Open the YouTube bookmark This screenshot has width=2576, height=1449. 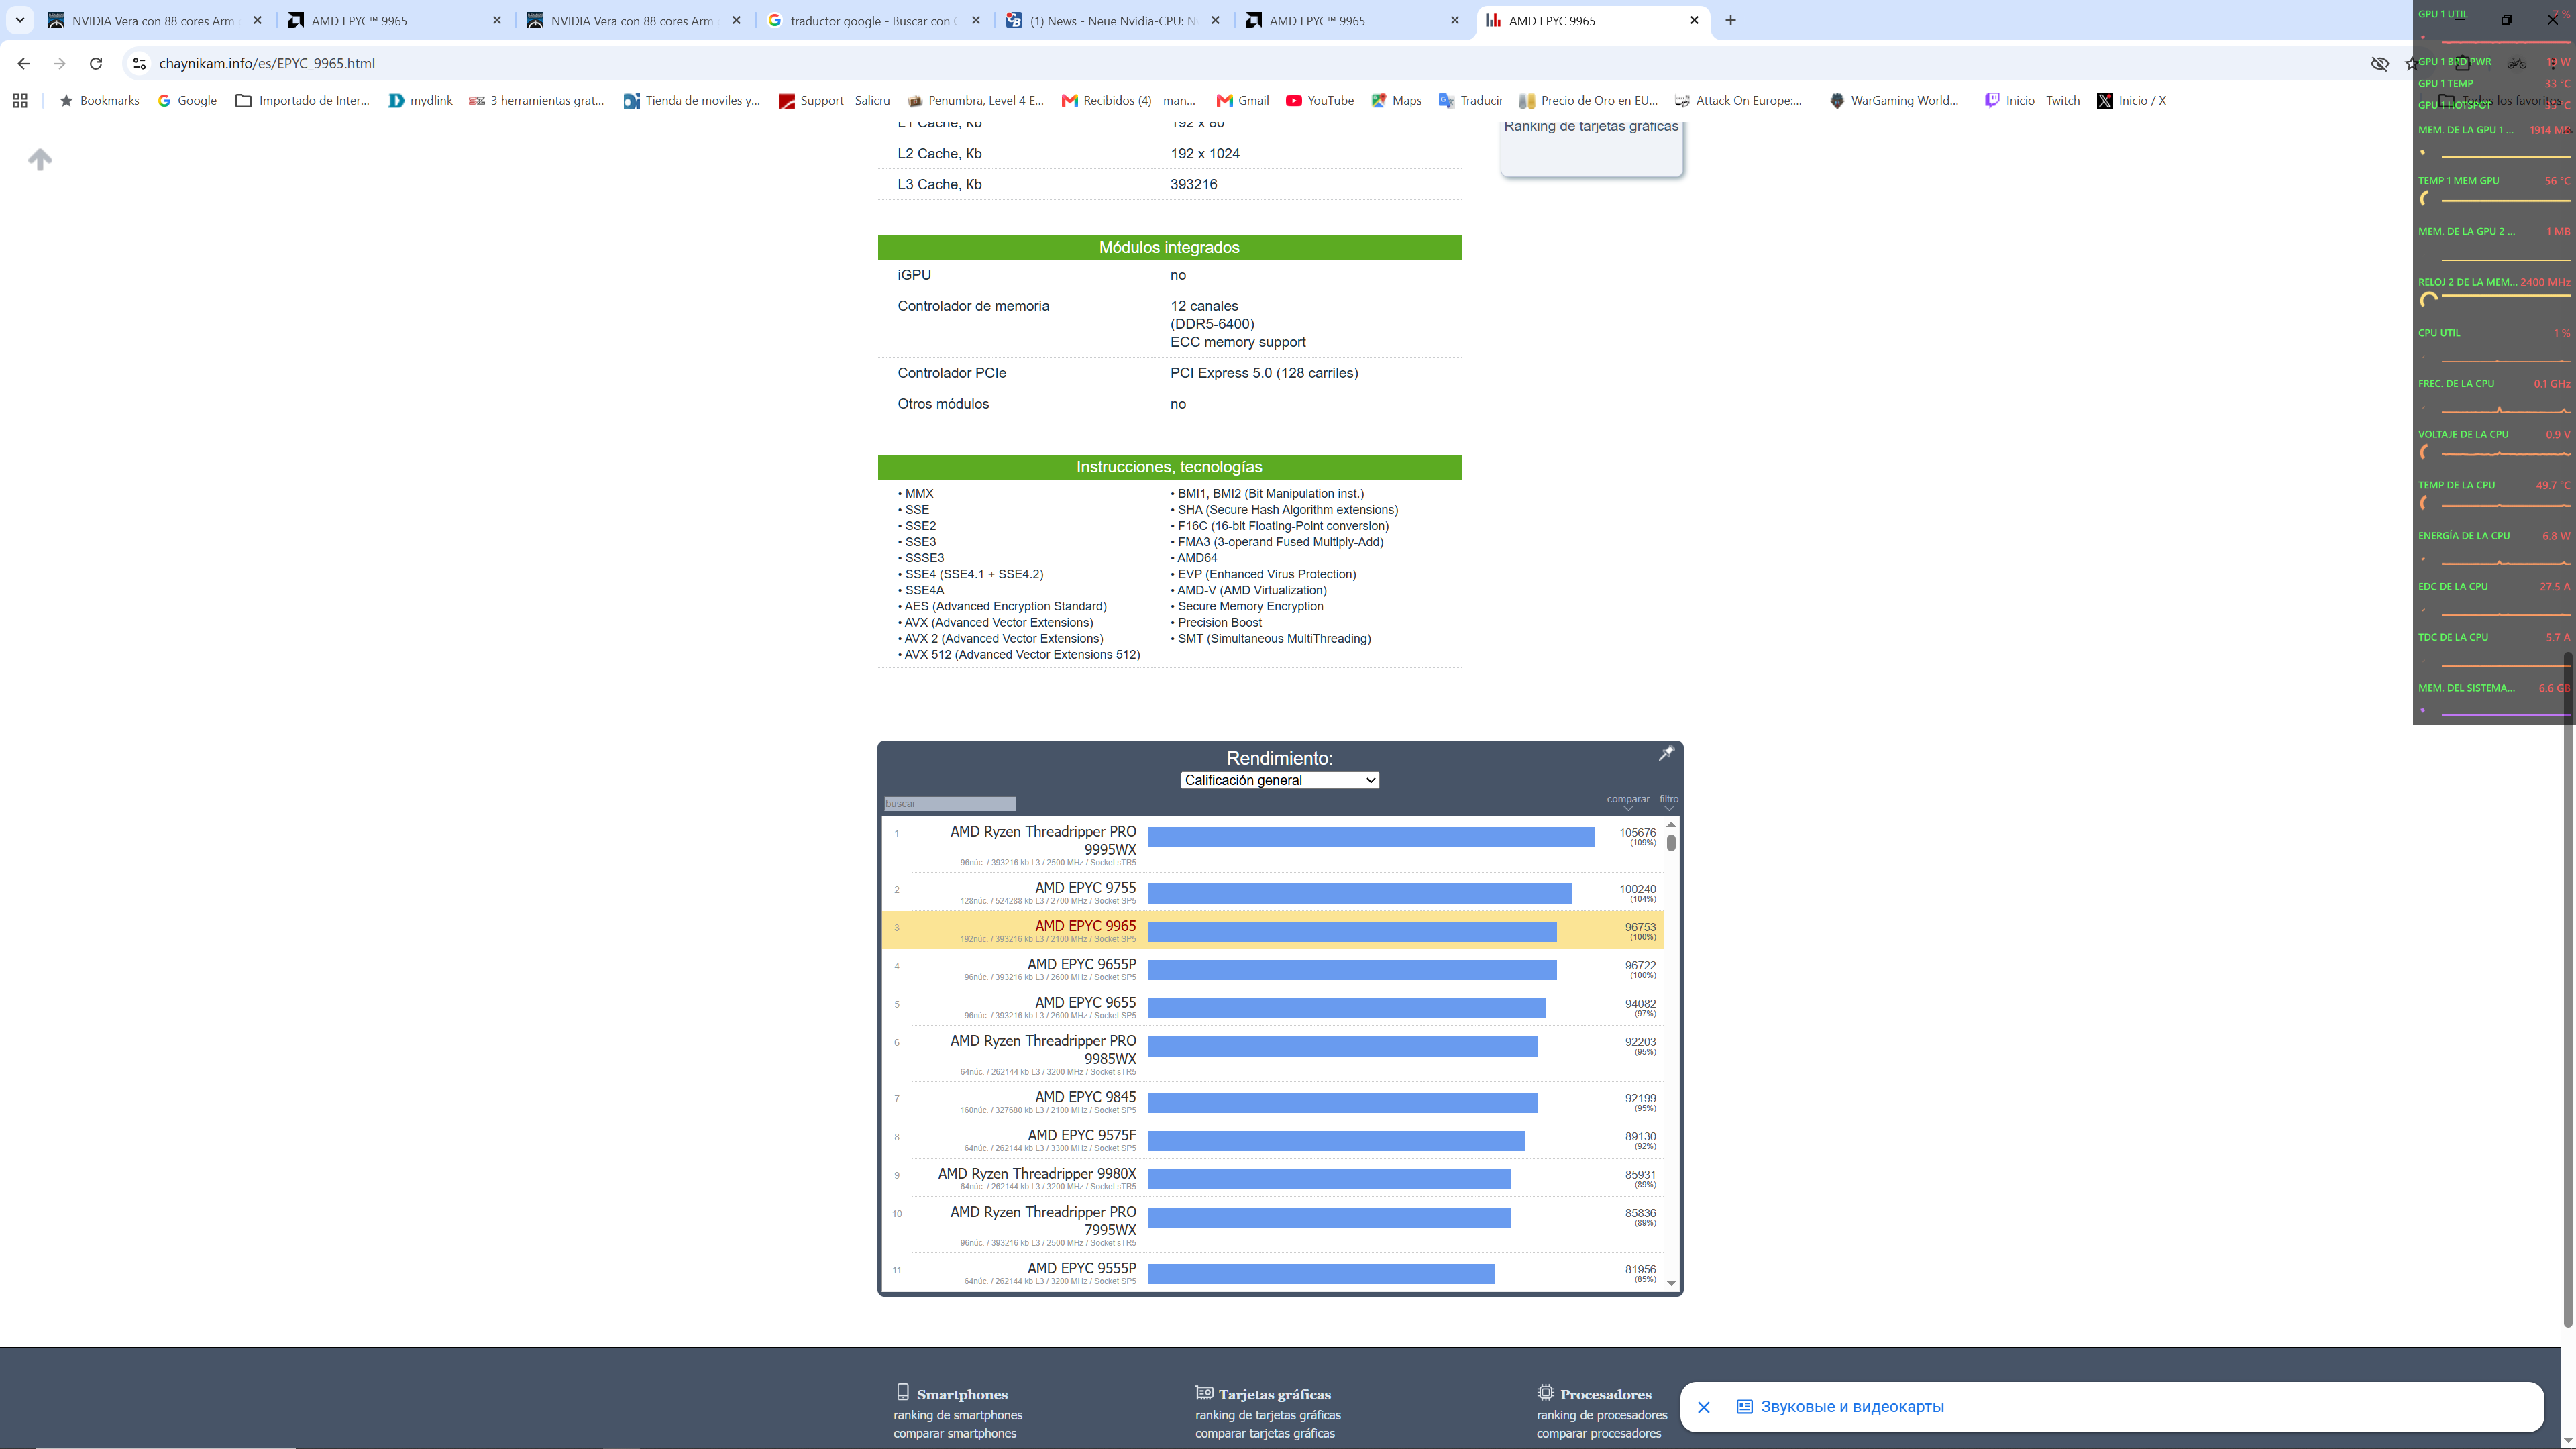tap(1319, 100)
